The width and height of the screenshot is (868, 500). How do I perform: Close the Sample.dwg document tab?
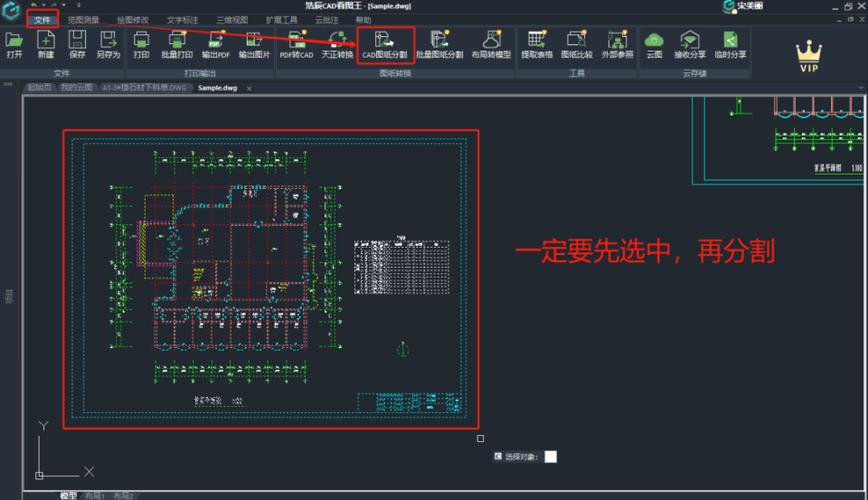(x=249, y=88)
